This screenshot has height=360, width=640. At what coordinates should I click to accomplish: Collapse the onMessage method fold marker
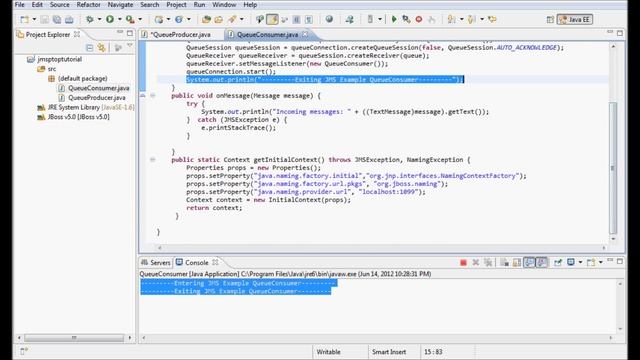(x=153, y=96)
